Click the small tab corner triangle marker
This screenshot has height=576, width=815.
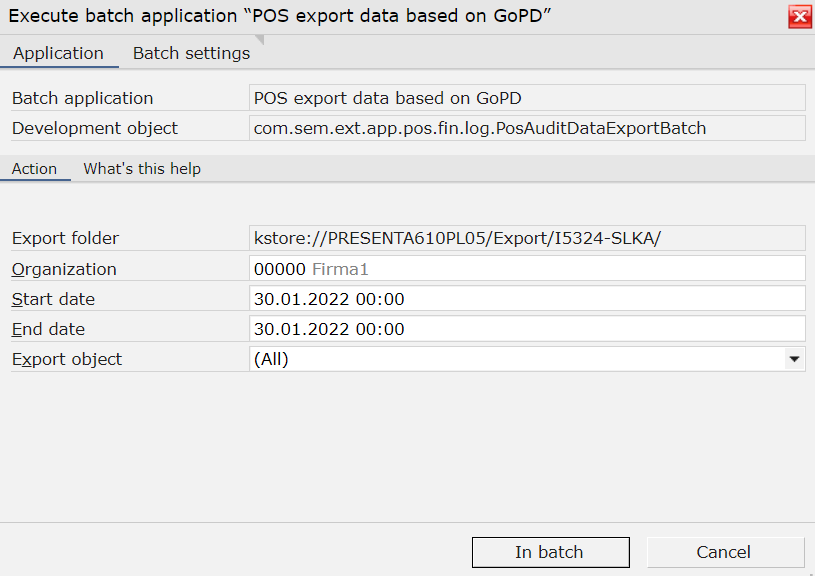260,40
